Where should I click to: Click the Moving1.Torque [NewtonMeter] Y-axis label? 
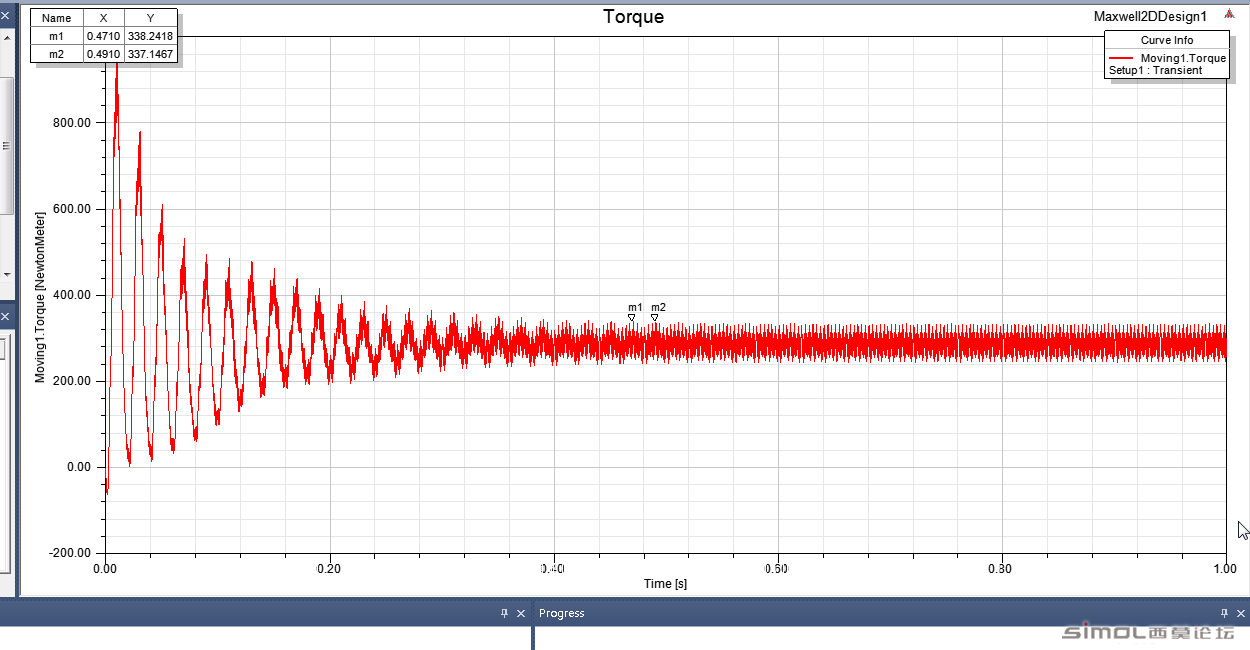click(41, 297)
